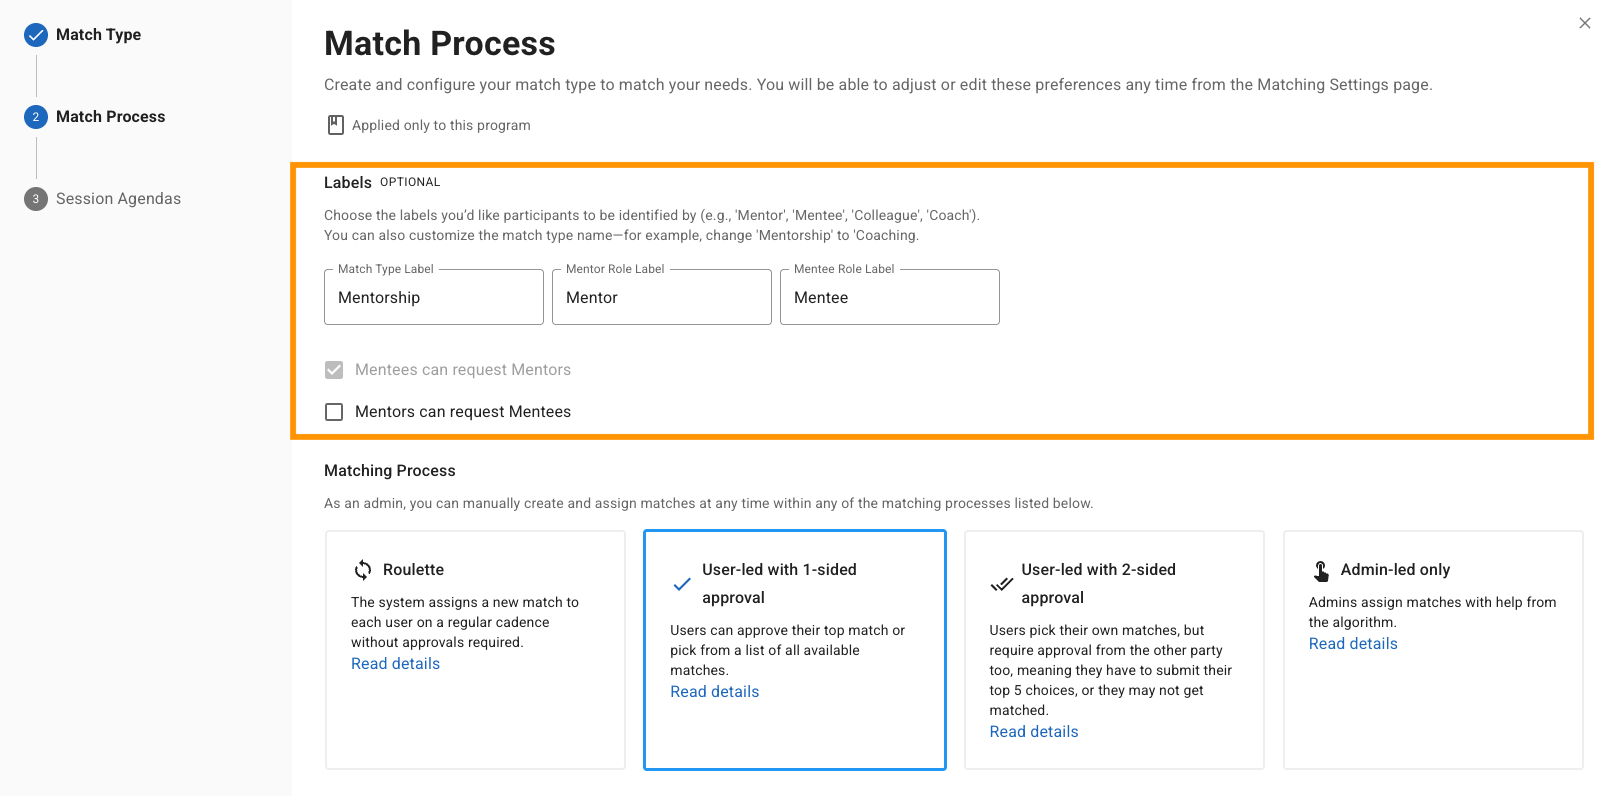This screenshot has width=1615, height=796.
Task: Open Read details for 2-sided approval
Action: [x=1034, y=732]
